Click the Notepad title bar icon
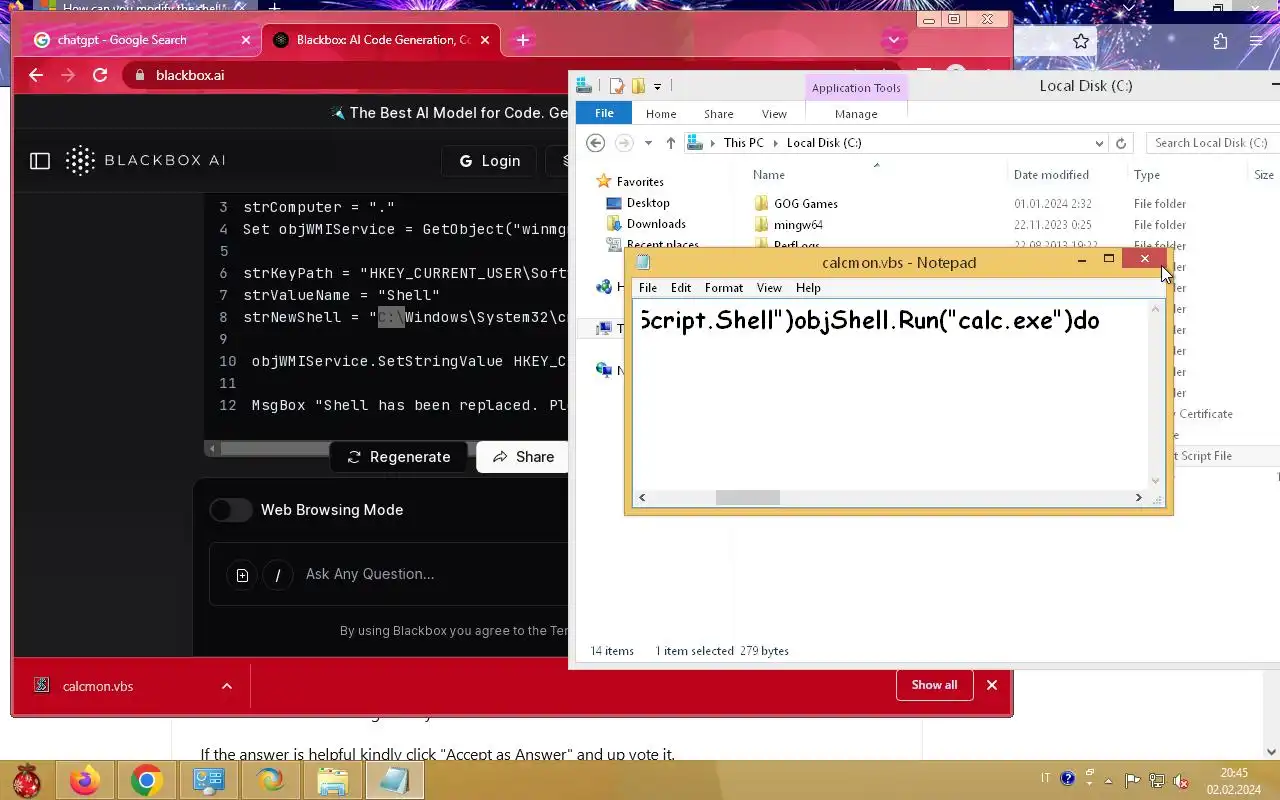This screenshot has height=800, width=1280. point(643,263)
